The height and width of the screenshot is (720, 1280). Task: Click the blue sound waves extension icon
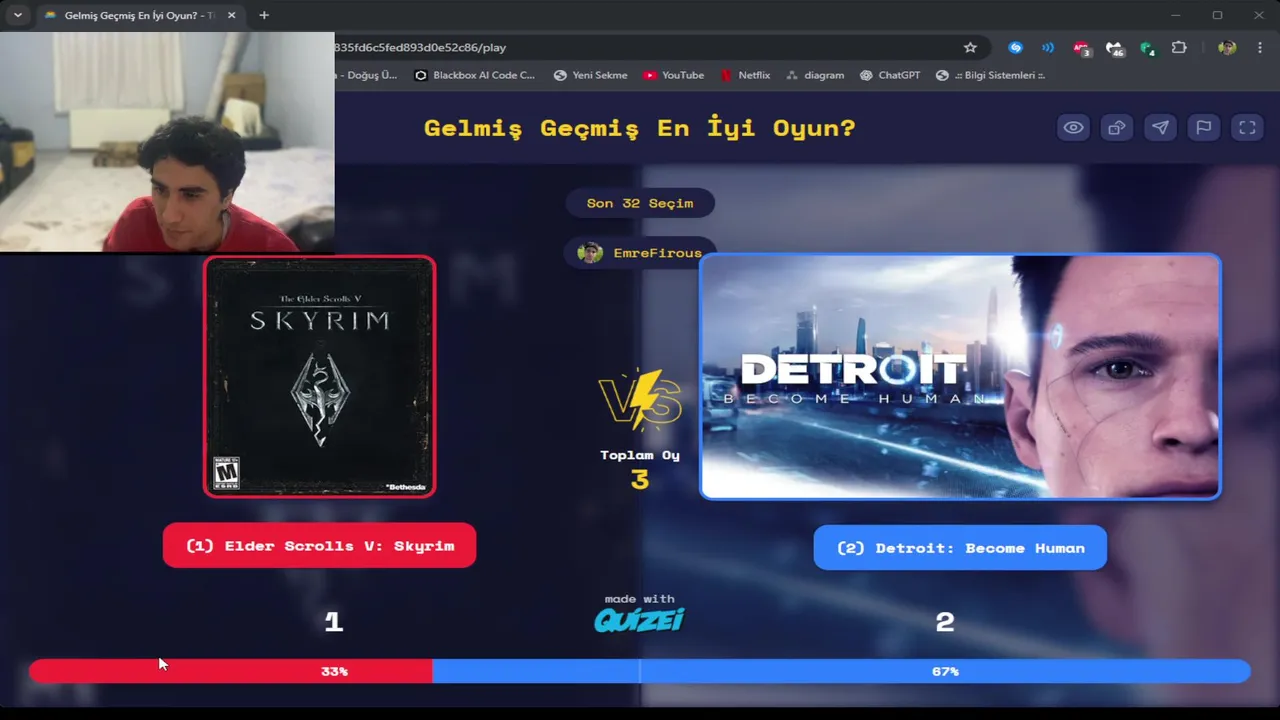click(1048, 47)
